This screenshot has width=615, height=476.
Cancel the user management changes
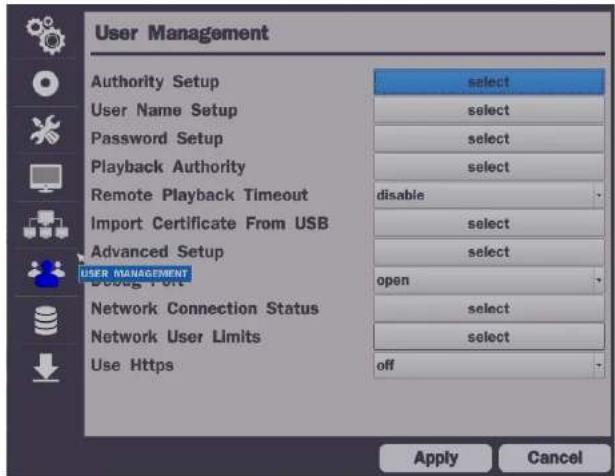click(555, 458)
